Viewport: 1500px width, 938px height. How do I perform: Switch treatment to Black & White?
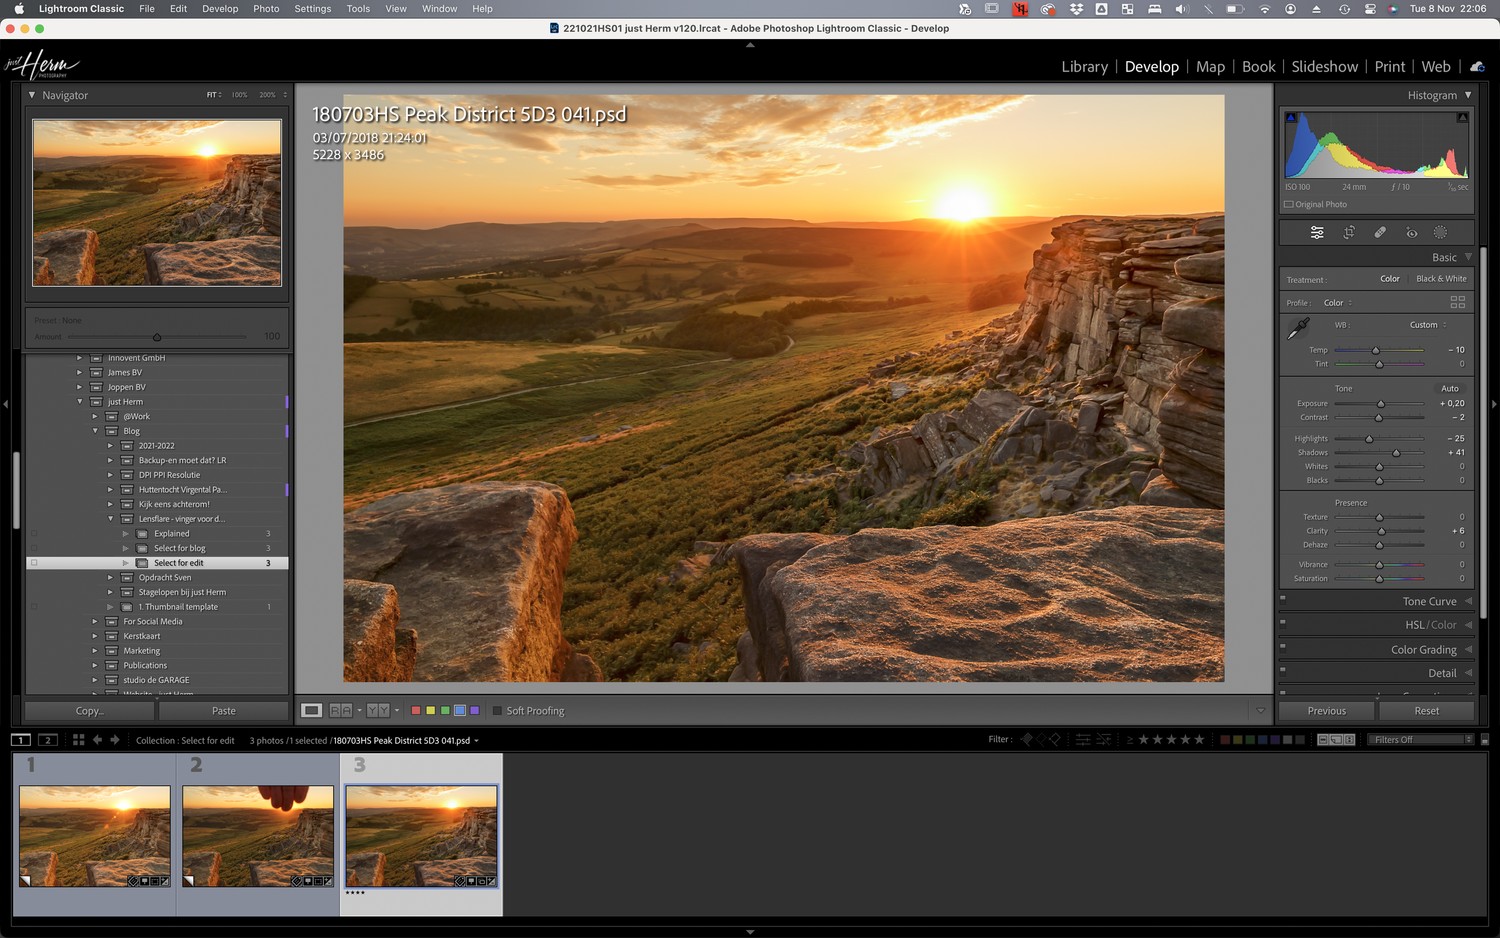point(1441,279)
